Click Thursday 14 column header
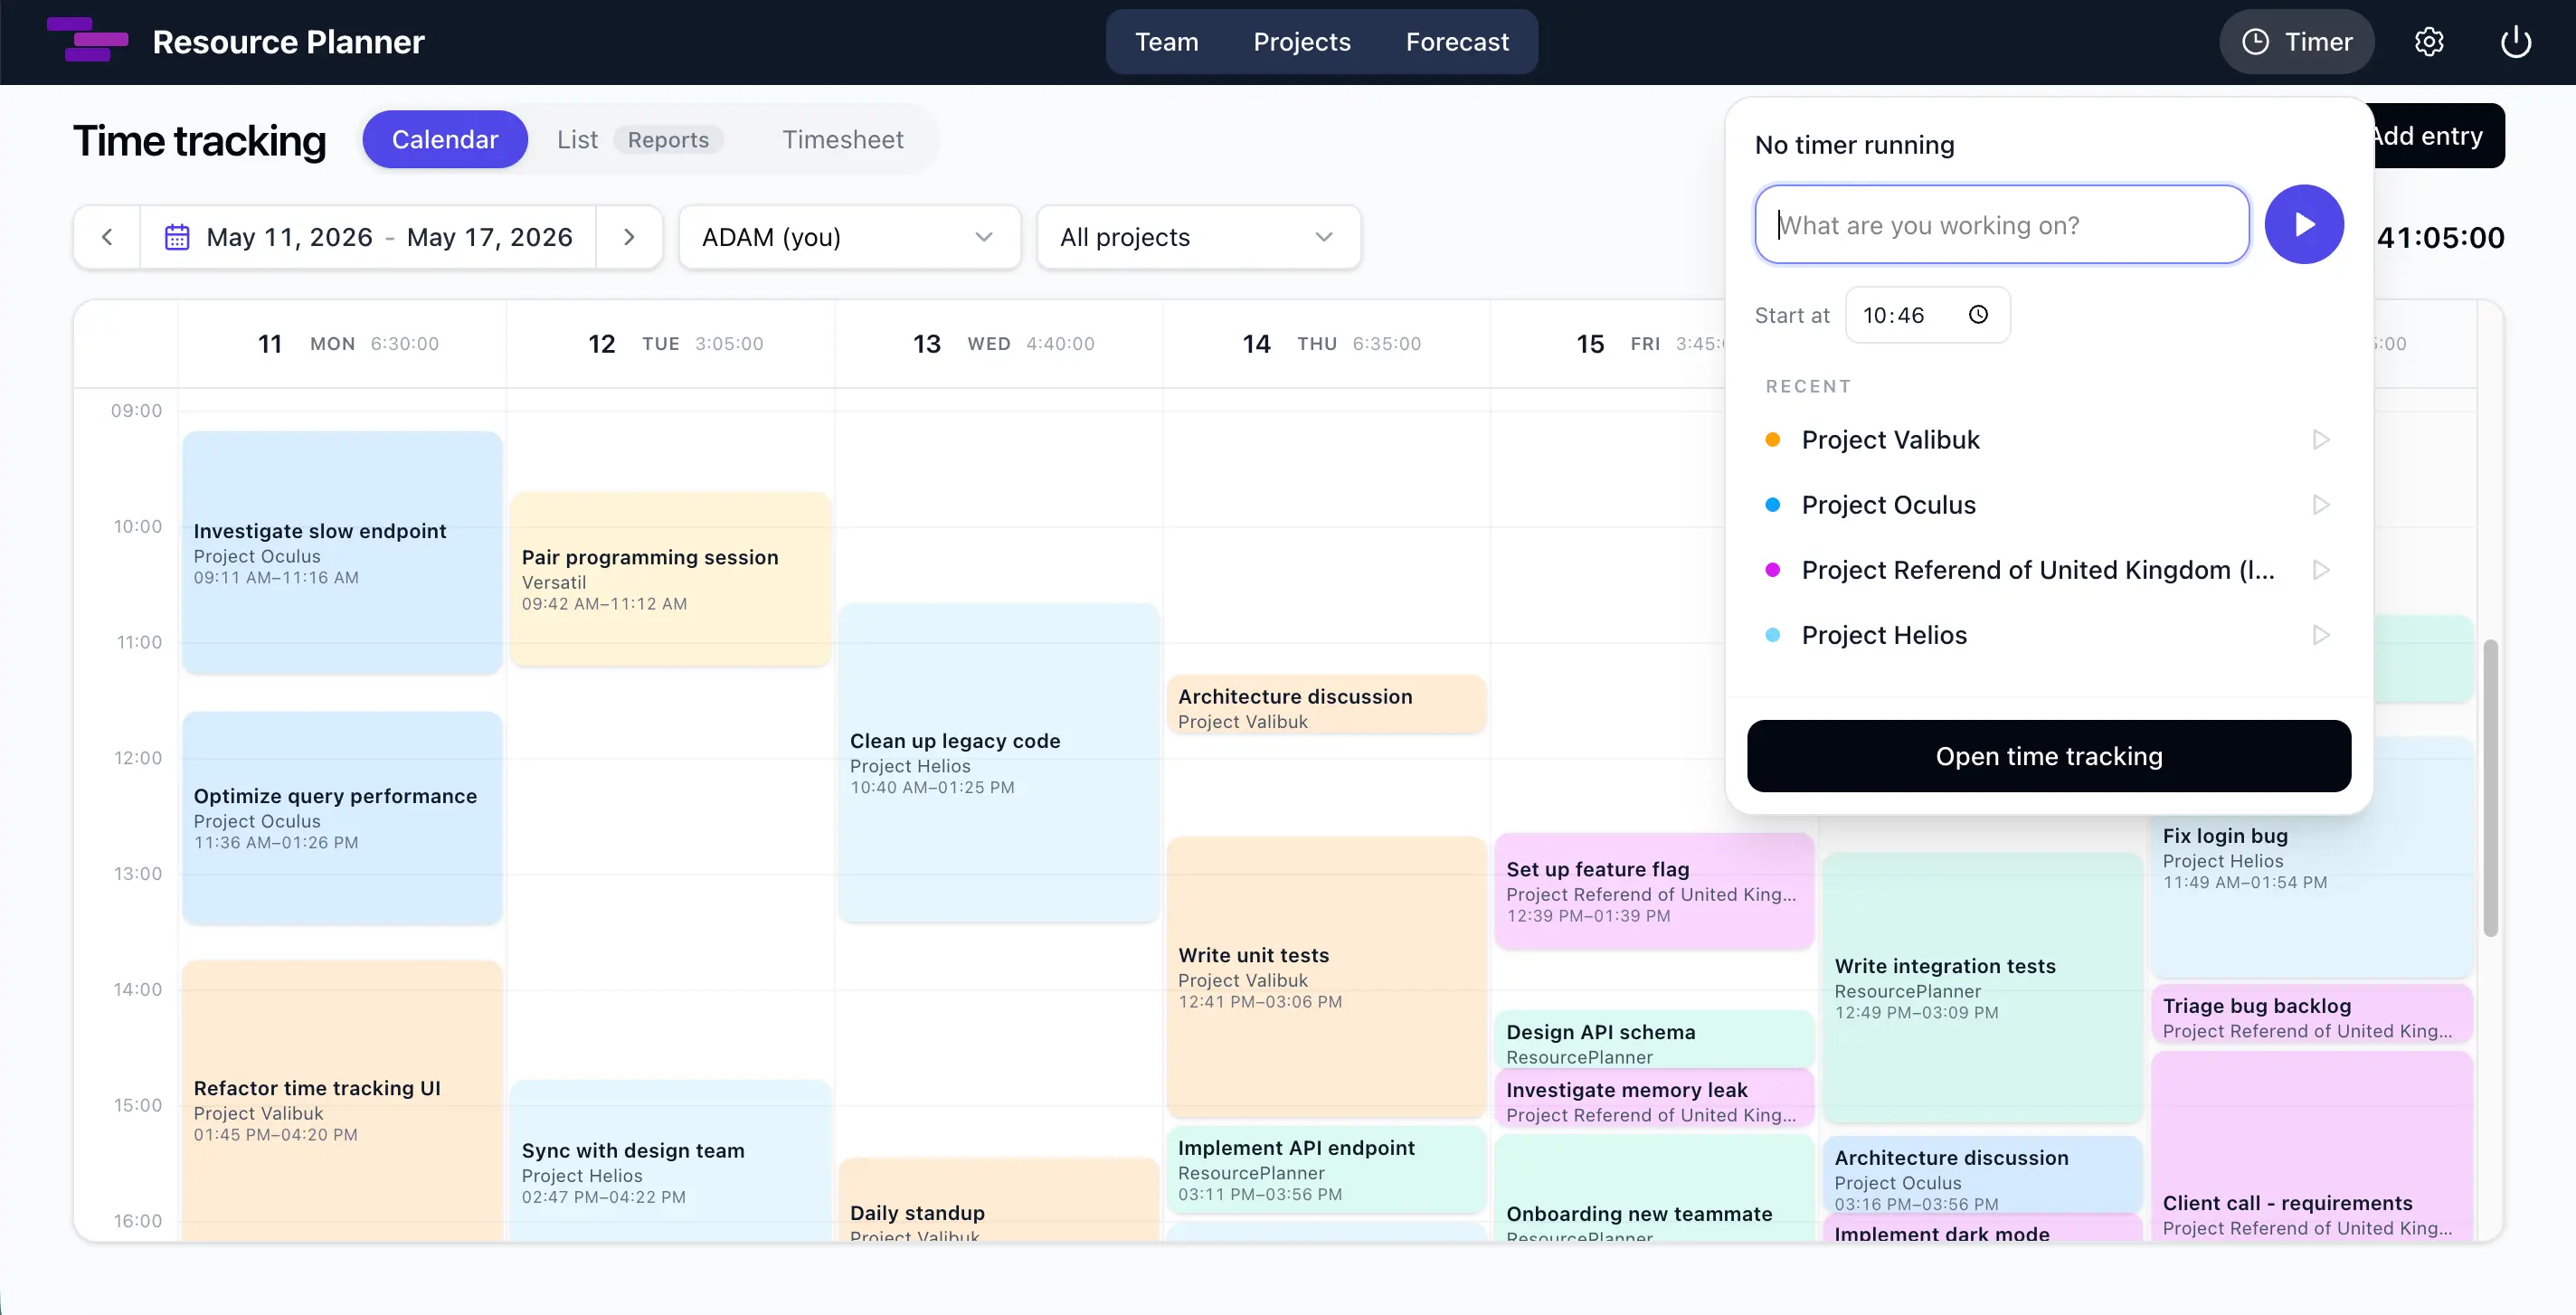Screen dimensions: 2576x1315 point(1326,344)
